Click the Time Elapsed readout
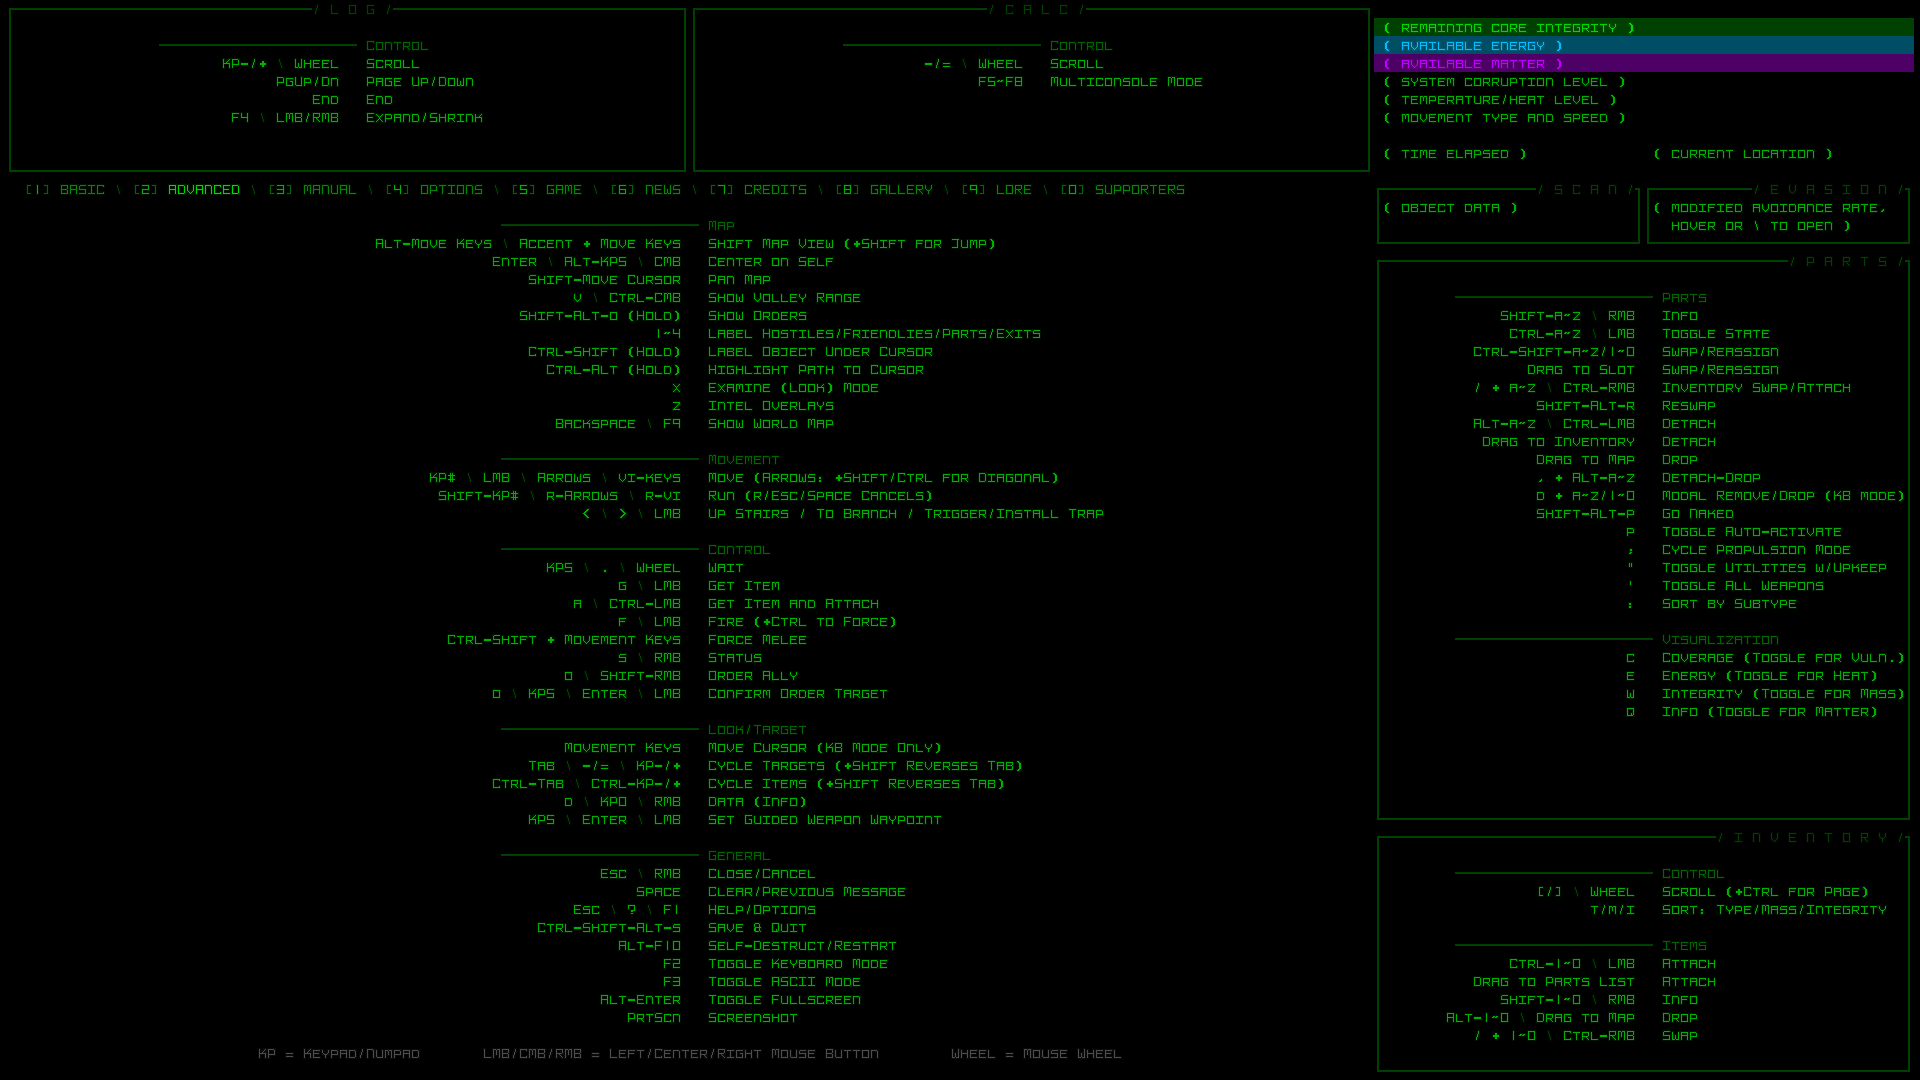The image size is (1920, 1080). [x=1455, y=154]
